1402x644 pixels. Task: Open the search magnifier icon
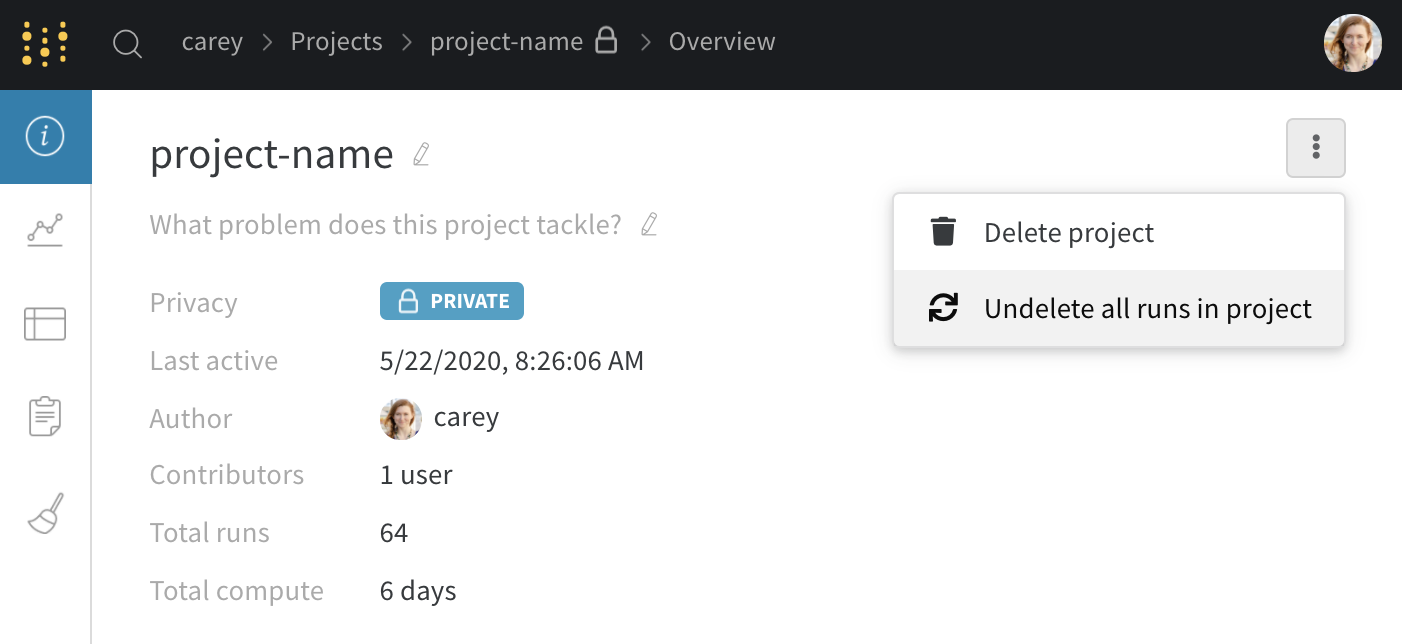(x=127, y=44)
